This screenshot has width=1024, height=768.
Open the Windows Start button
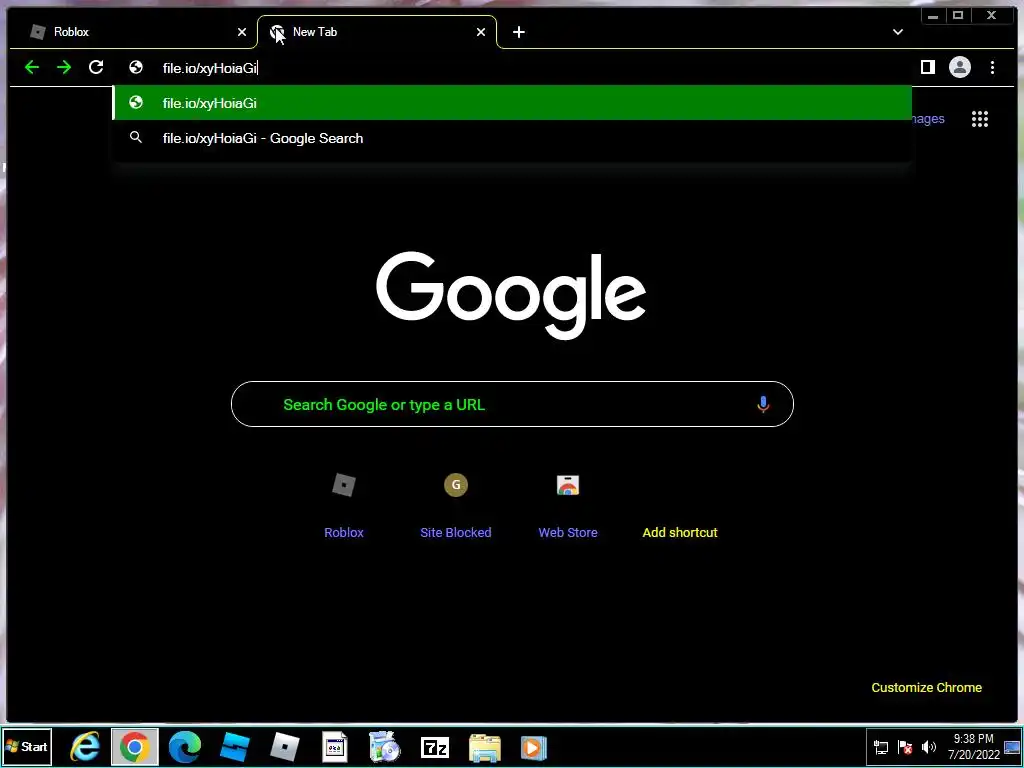tap(27, 746)
